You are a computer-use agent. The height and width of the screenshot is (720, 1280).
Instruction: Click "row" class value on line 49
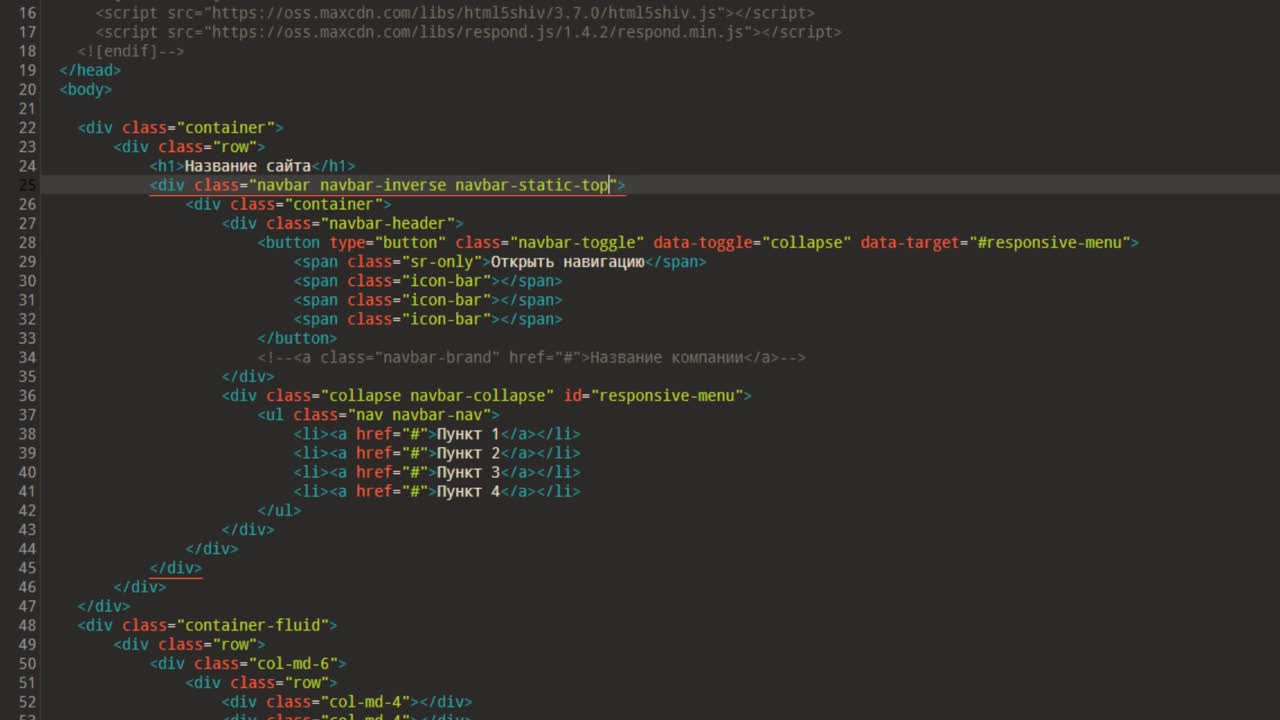pyautogui.click(x=234, y=644)
